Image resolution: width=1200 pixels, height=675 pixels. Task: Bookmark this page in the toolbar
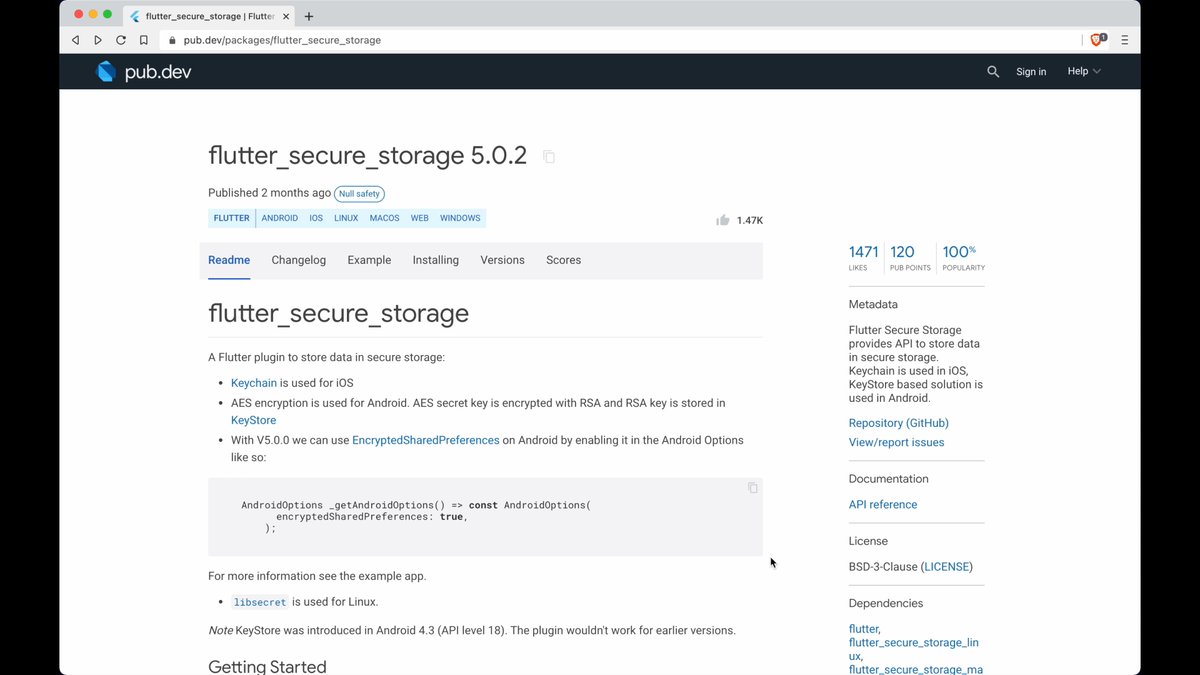click(144, 40)
